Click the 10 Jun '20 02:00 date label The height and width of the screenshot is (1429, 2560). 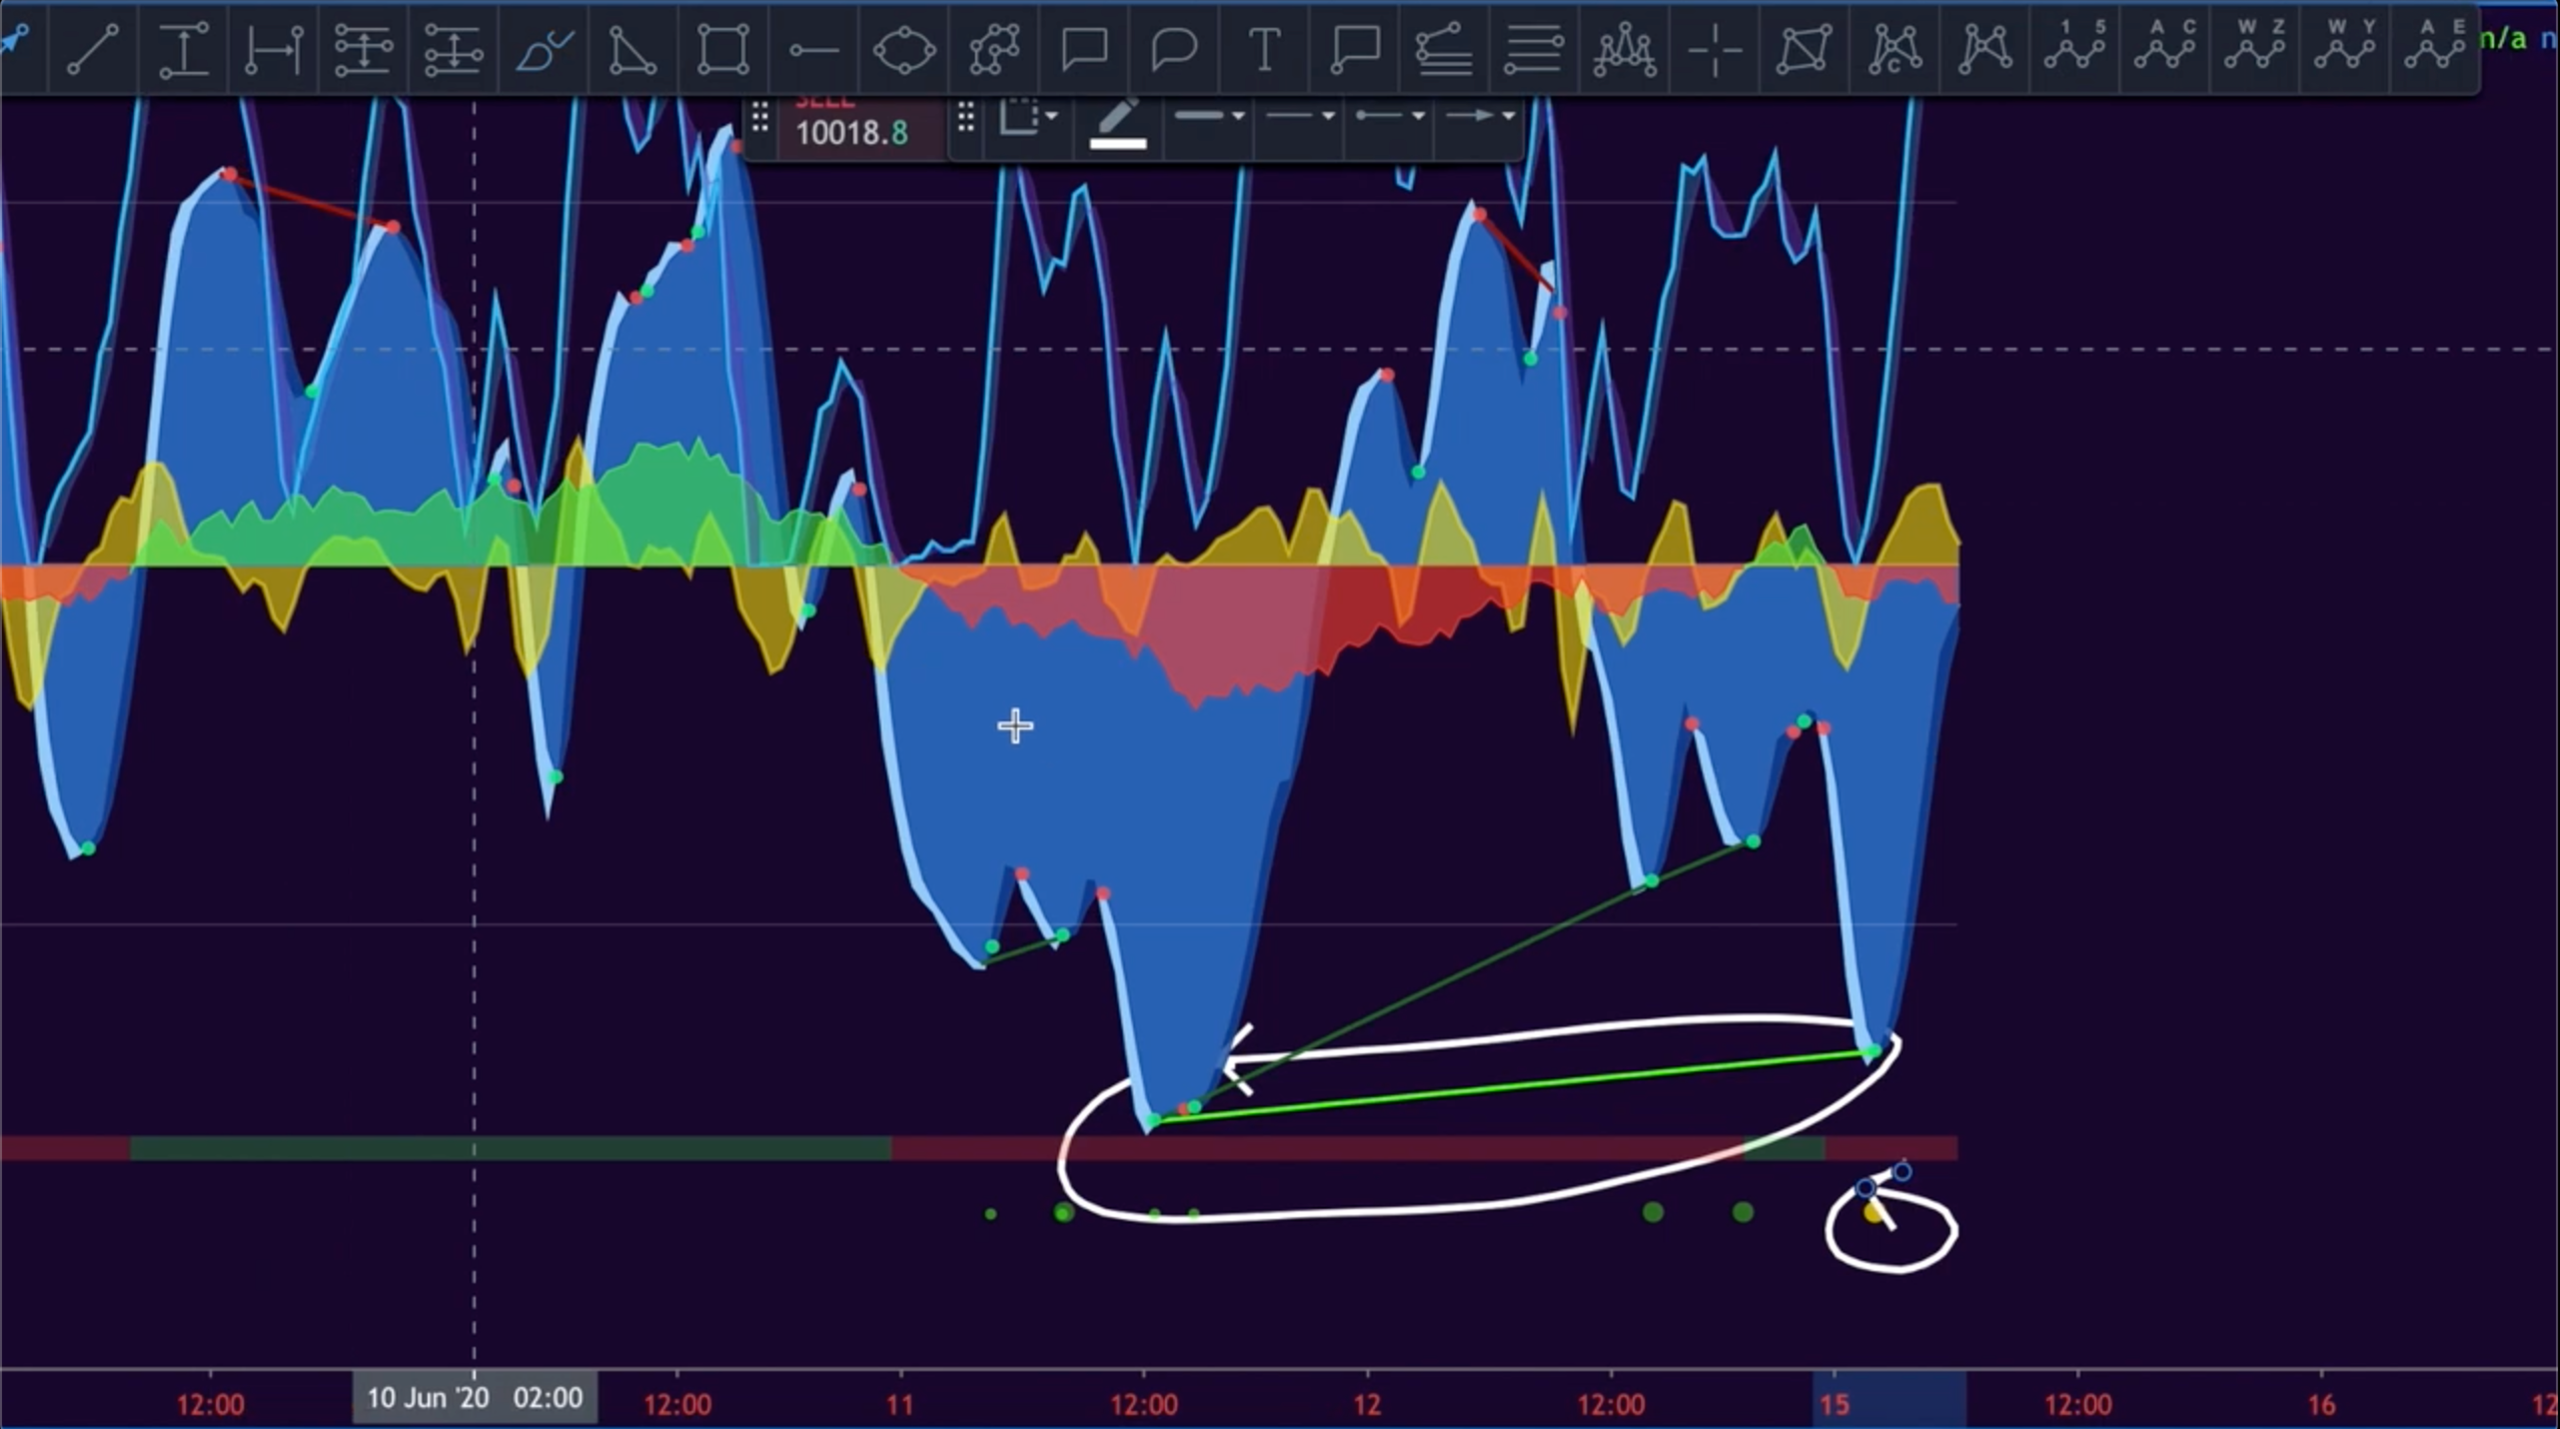click(474, 1397)
